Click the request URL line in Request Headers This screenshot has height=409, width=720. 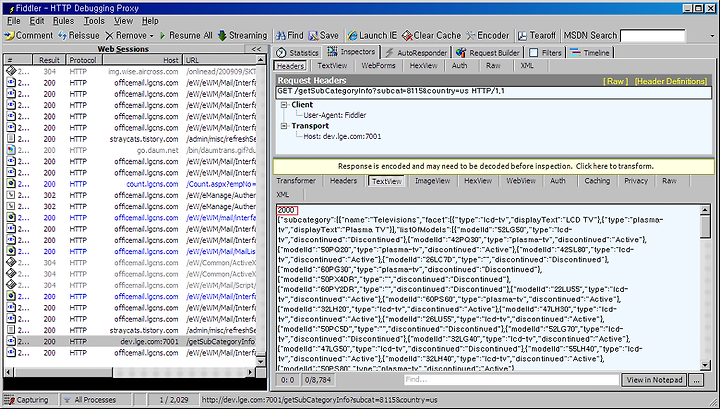click(494, 91)
